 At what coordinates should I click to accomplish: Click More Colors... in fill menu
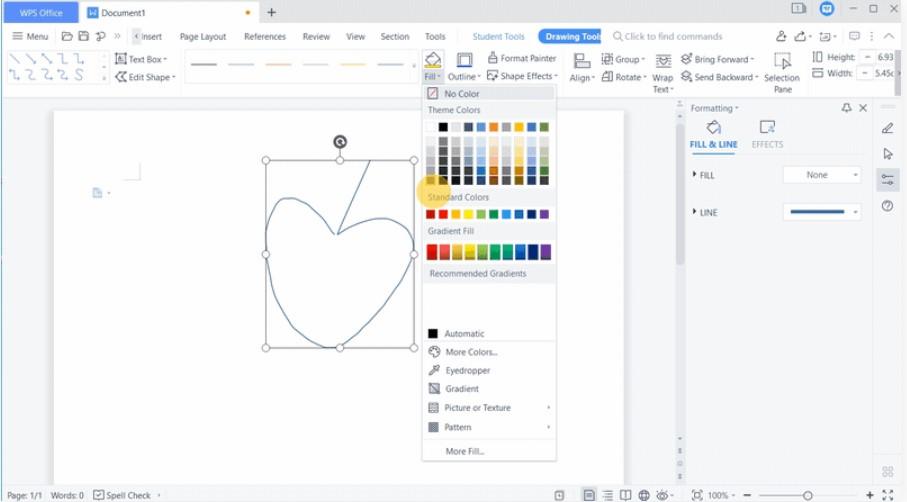point(471,352)
